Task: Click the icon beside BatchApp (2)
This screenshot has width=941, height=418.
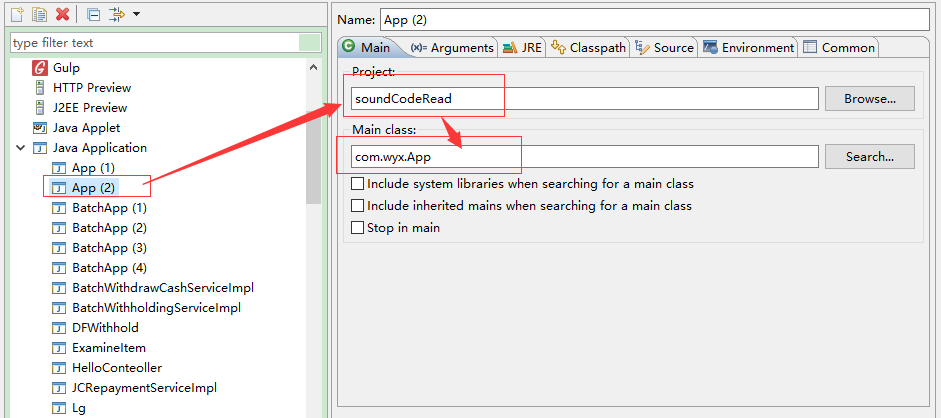Action: coord(59,228)
